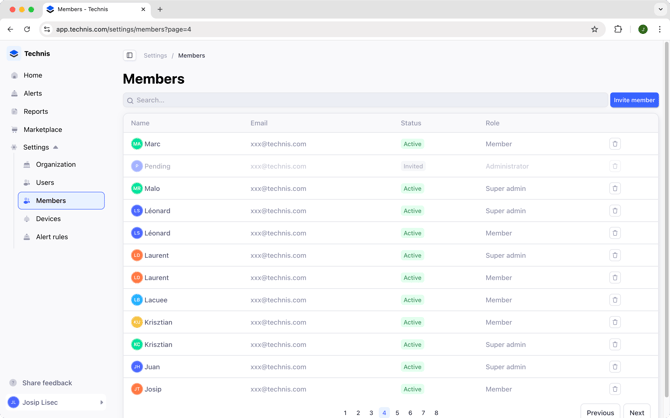Click trash icon in Malo row
This screenshot has width=670, height=418.
tap(615, 188)
